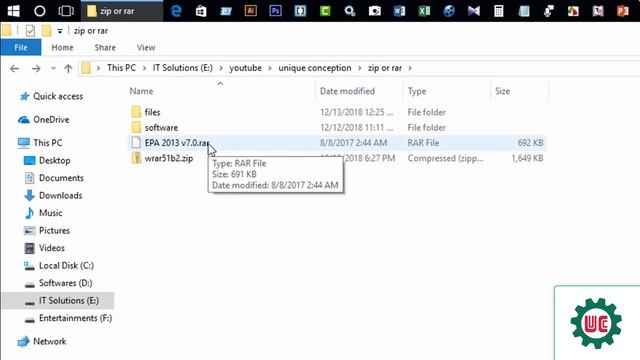
Task: Select the EPA 2013 v7.0.rar file
Action: 177,143
